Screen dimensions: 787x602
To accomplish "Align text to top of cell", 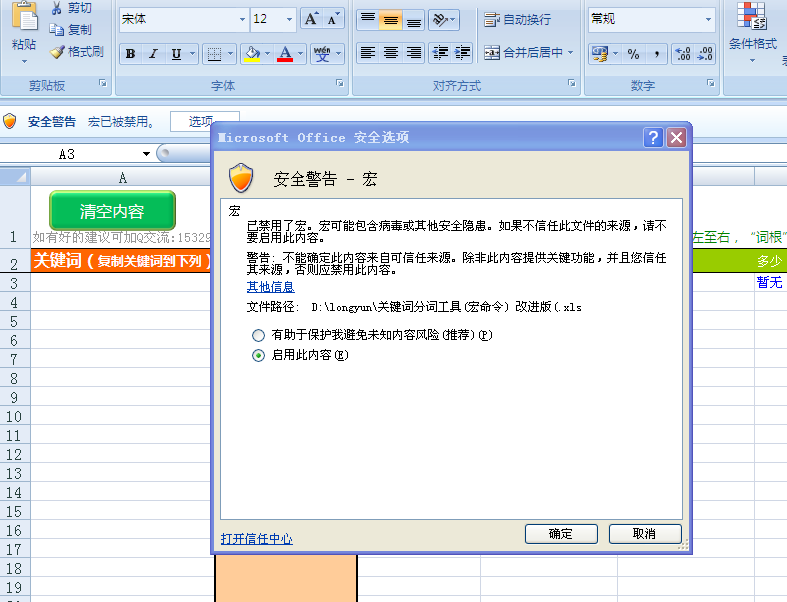I will click(368, 20).
